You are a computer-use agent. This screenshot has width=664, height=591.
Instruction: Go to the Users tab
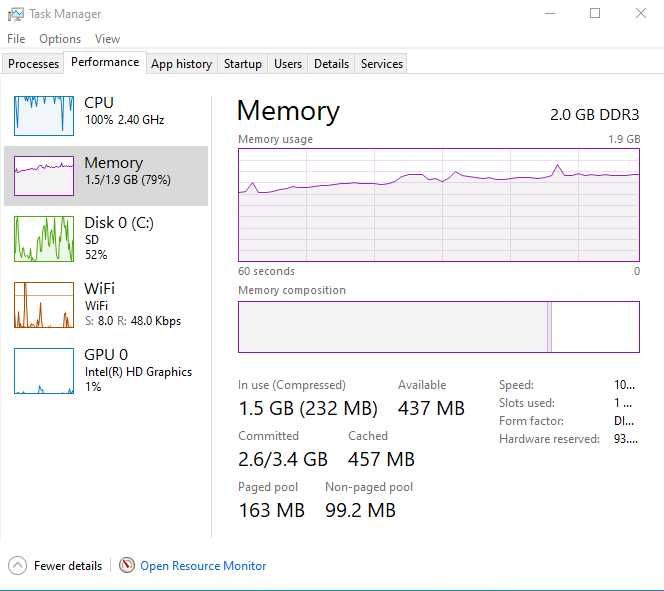click(288, 64)
